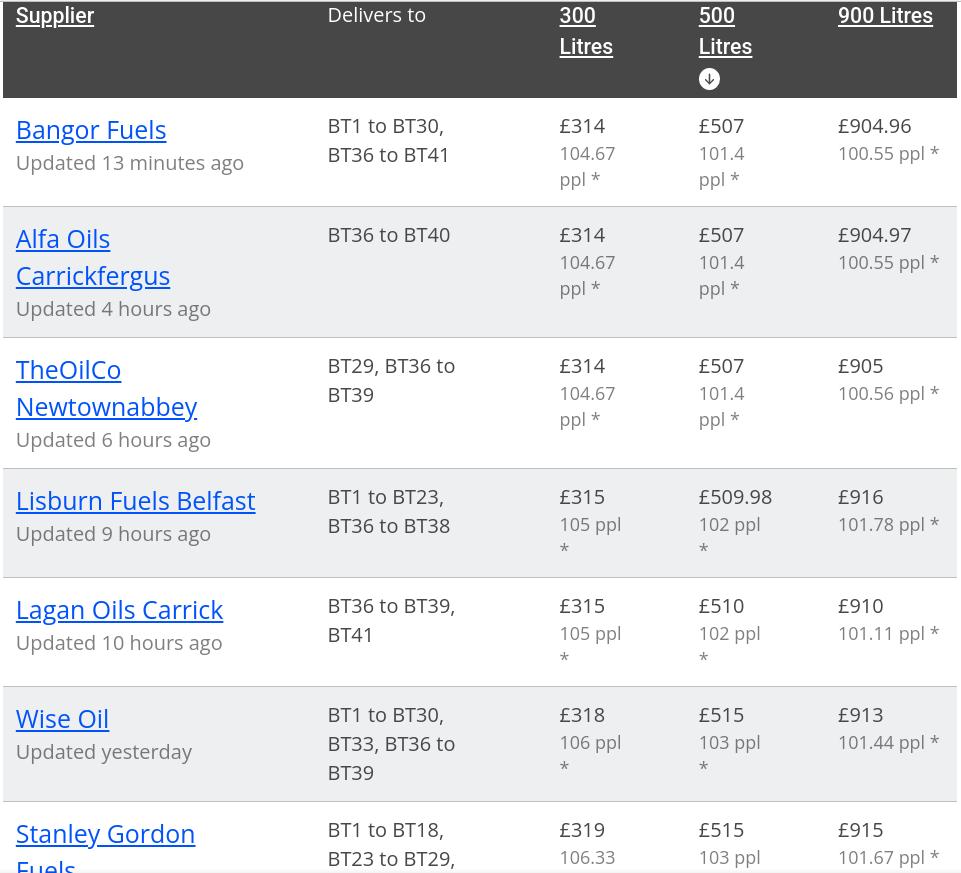Sort by 300 Litres price
Image resolution: width=961 pixels, height=873 pixels.
coord(586,31)
